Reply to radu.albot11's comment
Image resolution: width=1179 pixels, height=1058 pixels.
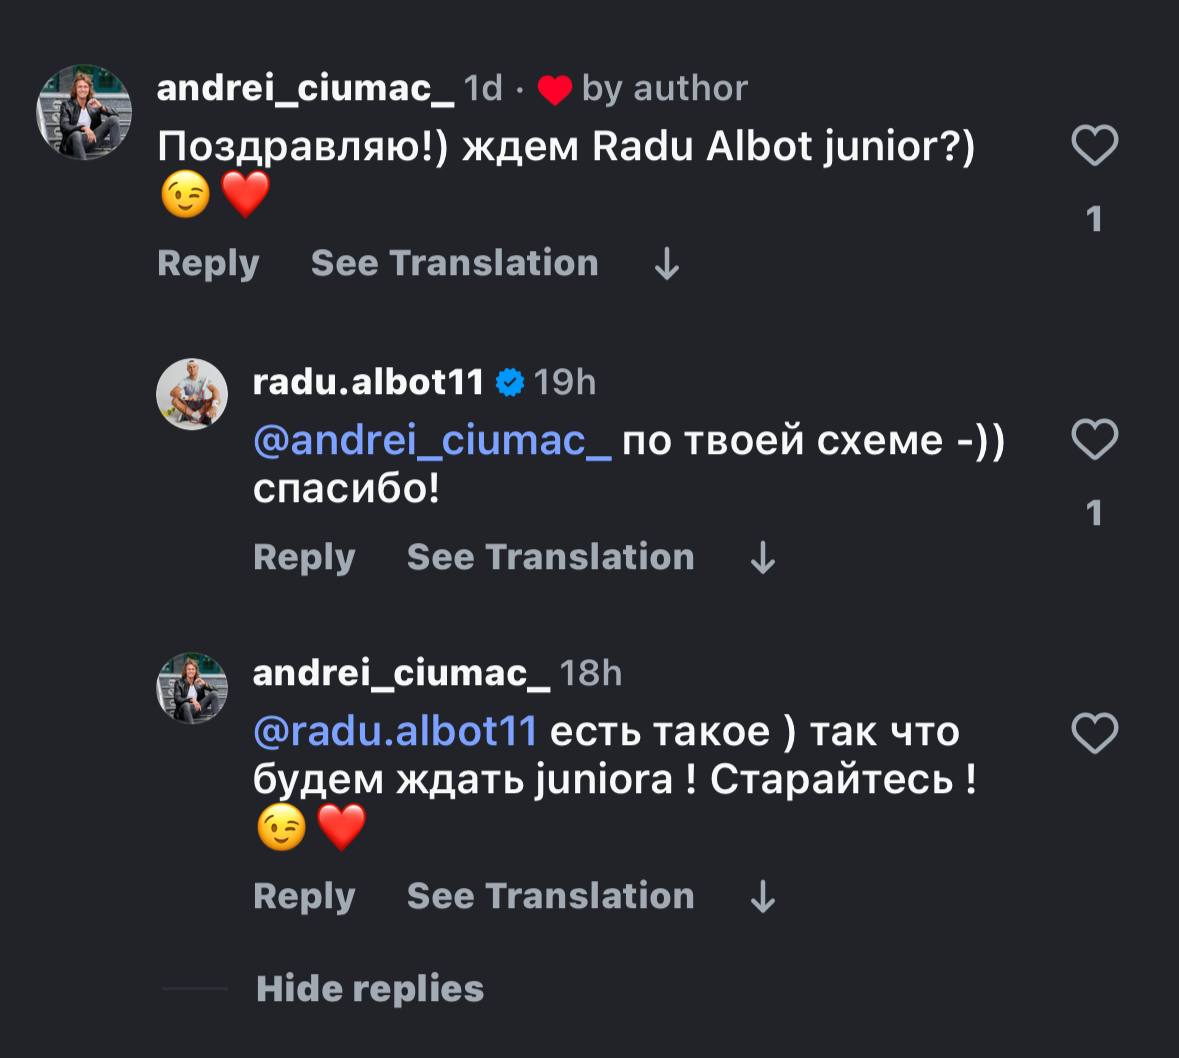click(304, 557)
